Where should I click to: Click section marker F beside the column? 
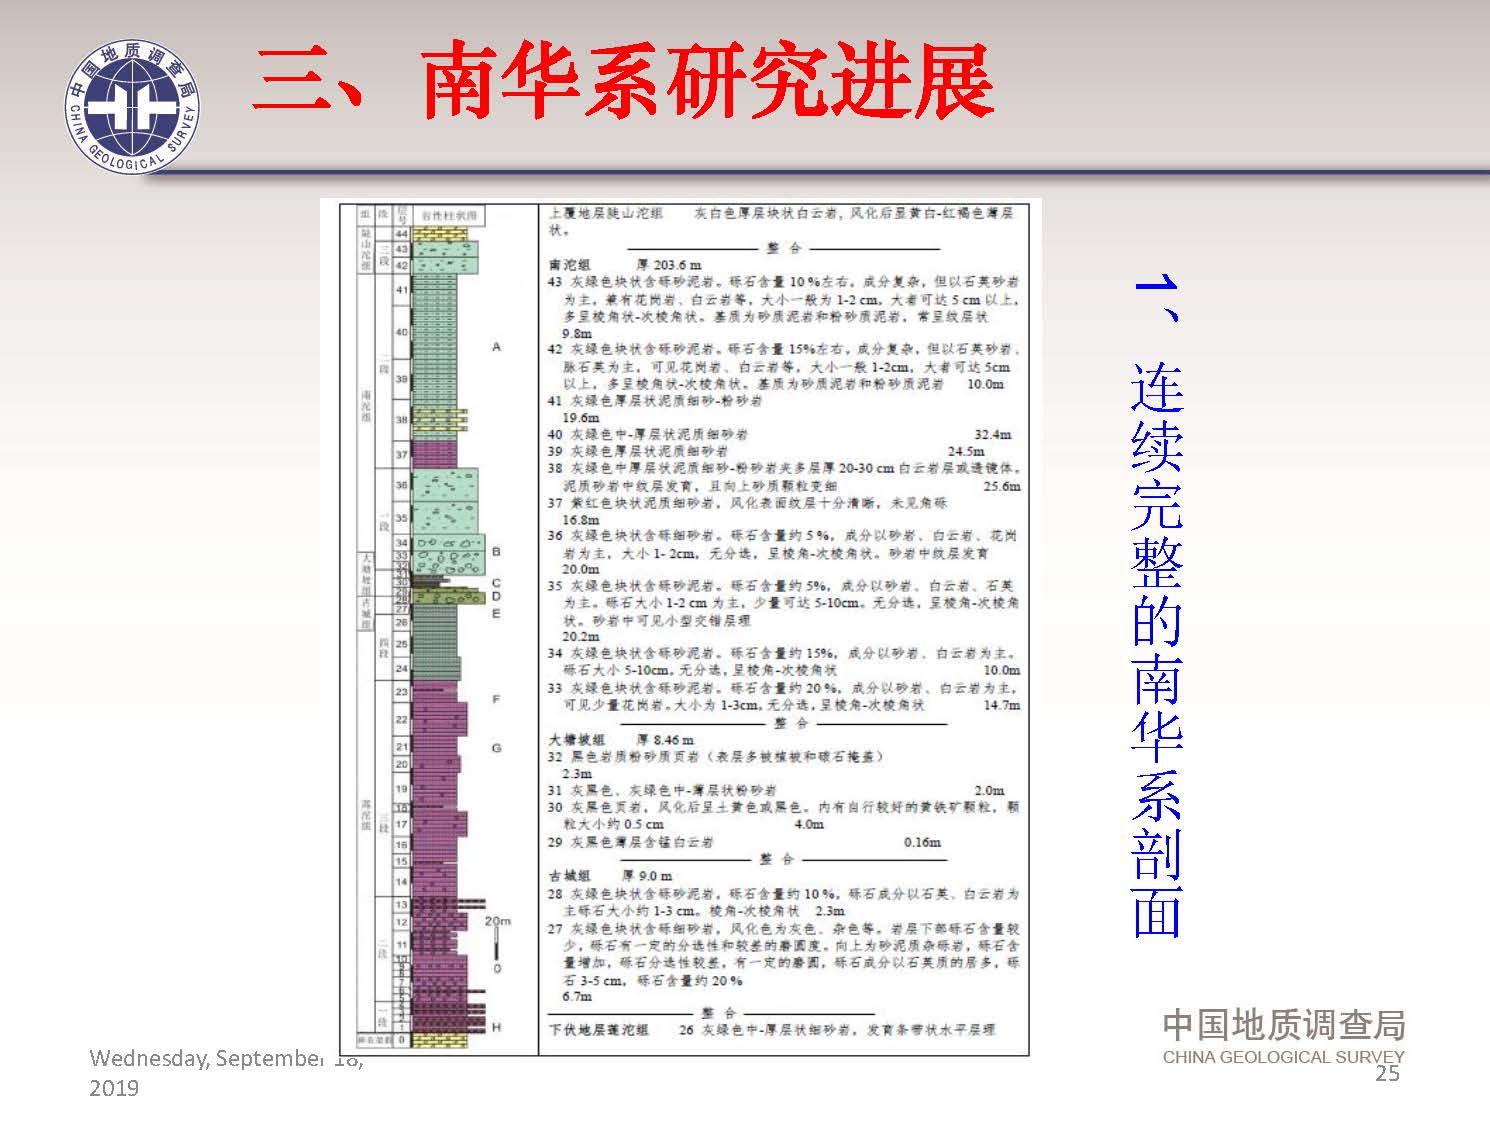(x=496, y=699)
